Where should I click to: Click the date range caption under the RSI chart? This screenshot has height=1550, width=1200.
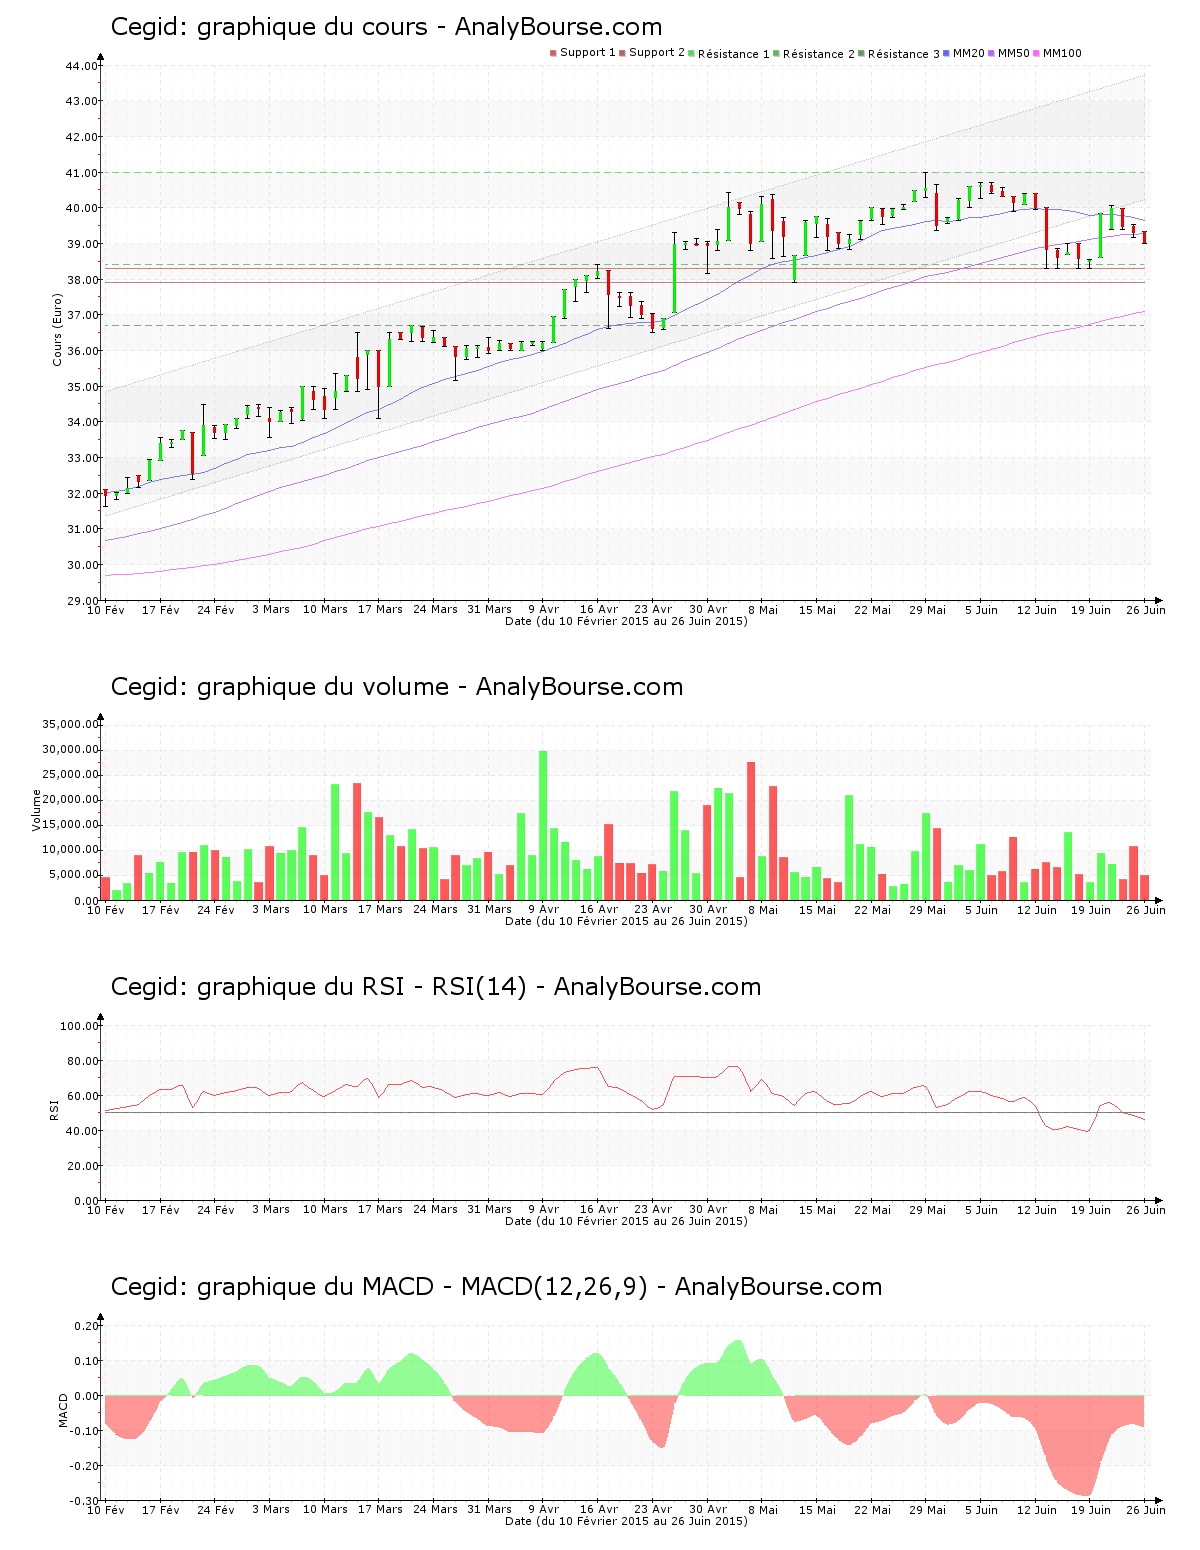click(x=626, y=1221)
